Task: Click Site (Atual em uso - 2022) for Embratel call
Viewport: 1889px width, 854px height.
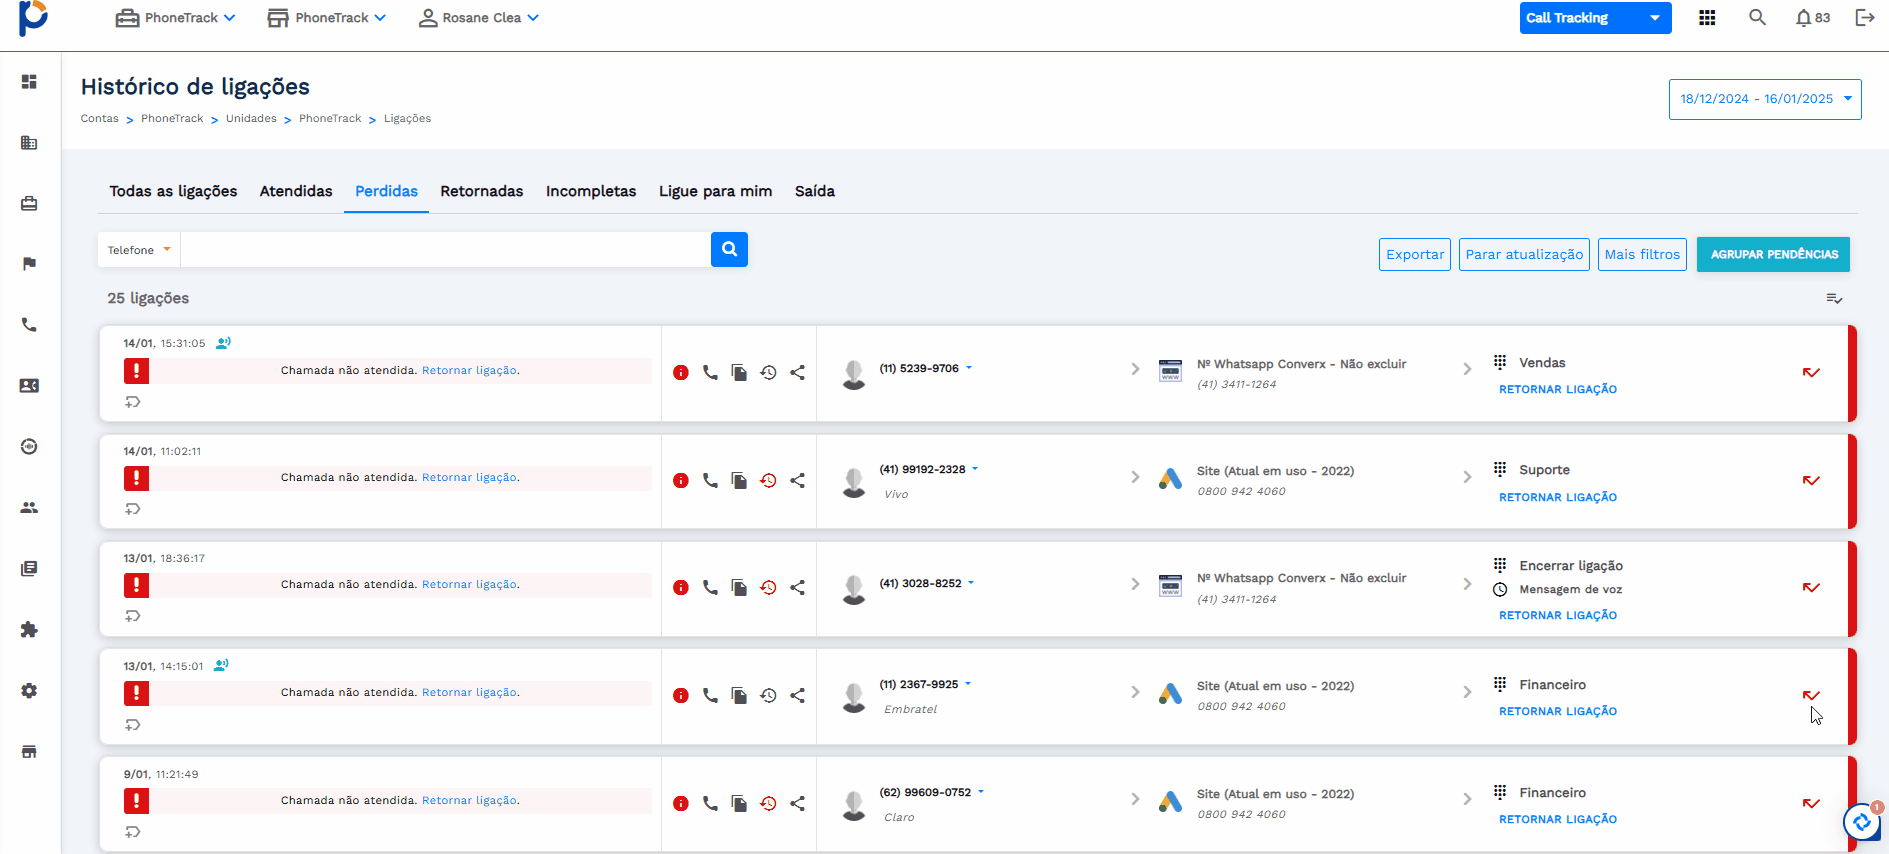Action: pos(1275,686)
